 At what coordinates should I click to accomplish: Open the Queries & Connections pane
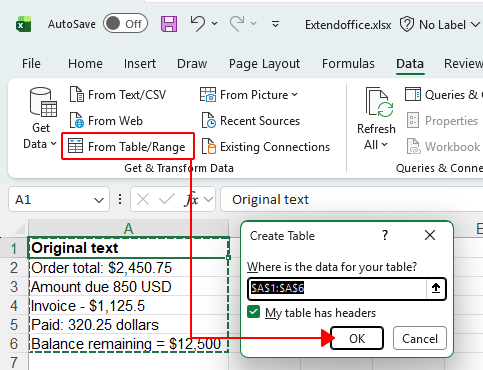click(x=443, y=95)
